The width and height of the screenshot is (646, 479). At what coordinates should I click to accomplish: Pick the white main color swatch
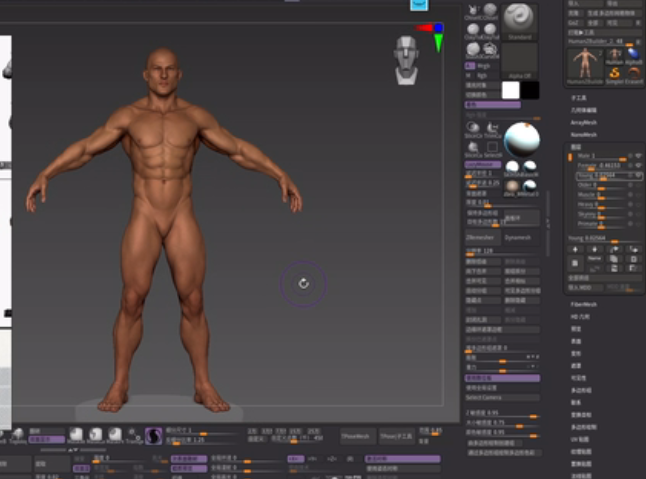click(510, 90)
